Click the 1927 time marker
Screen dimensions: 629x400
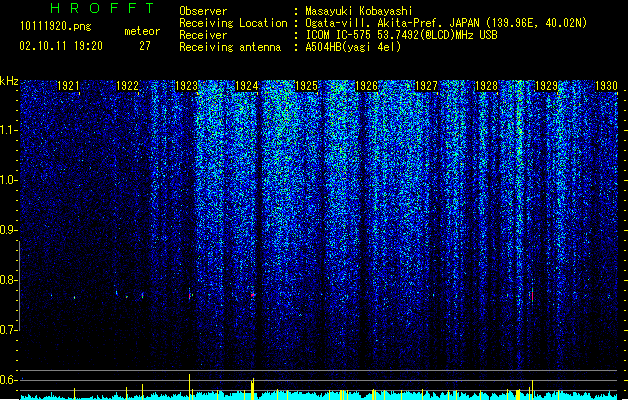pos(426,86)
